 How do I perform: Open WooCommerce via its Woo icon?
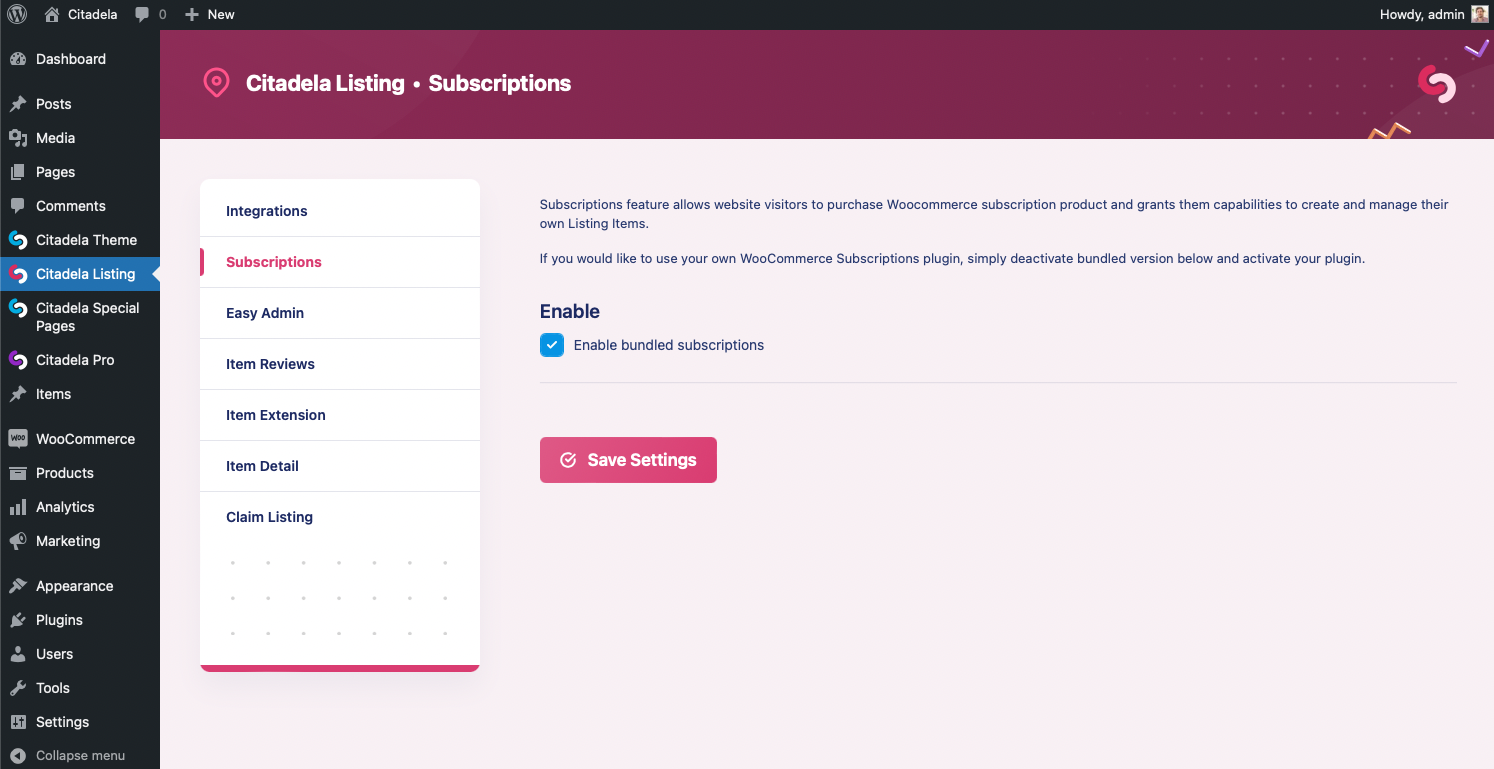tap(17, 439)
